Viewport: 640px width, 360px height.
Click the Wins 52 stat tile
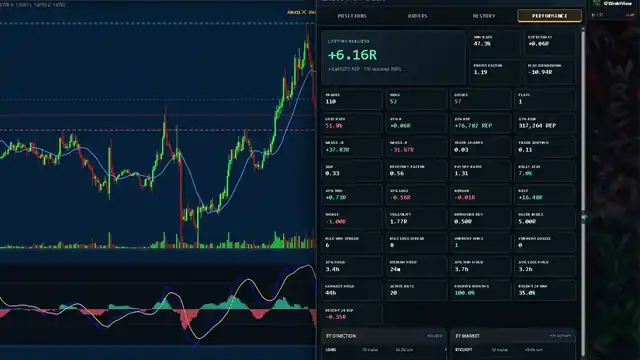coord(416,99)
